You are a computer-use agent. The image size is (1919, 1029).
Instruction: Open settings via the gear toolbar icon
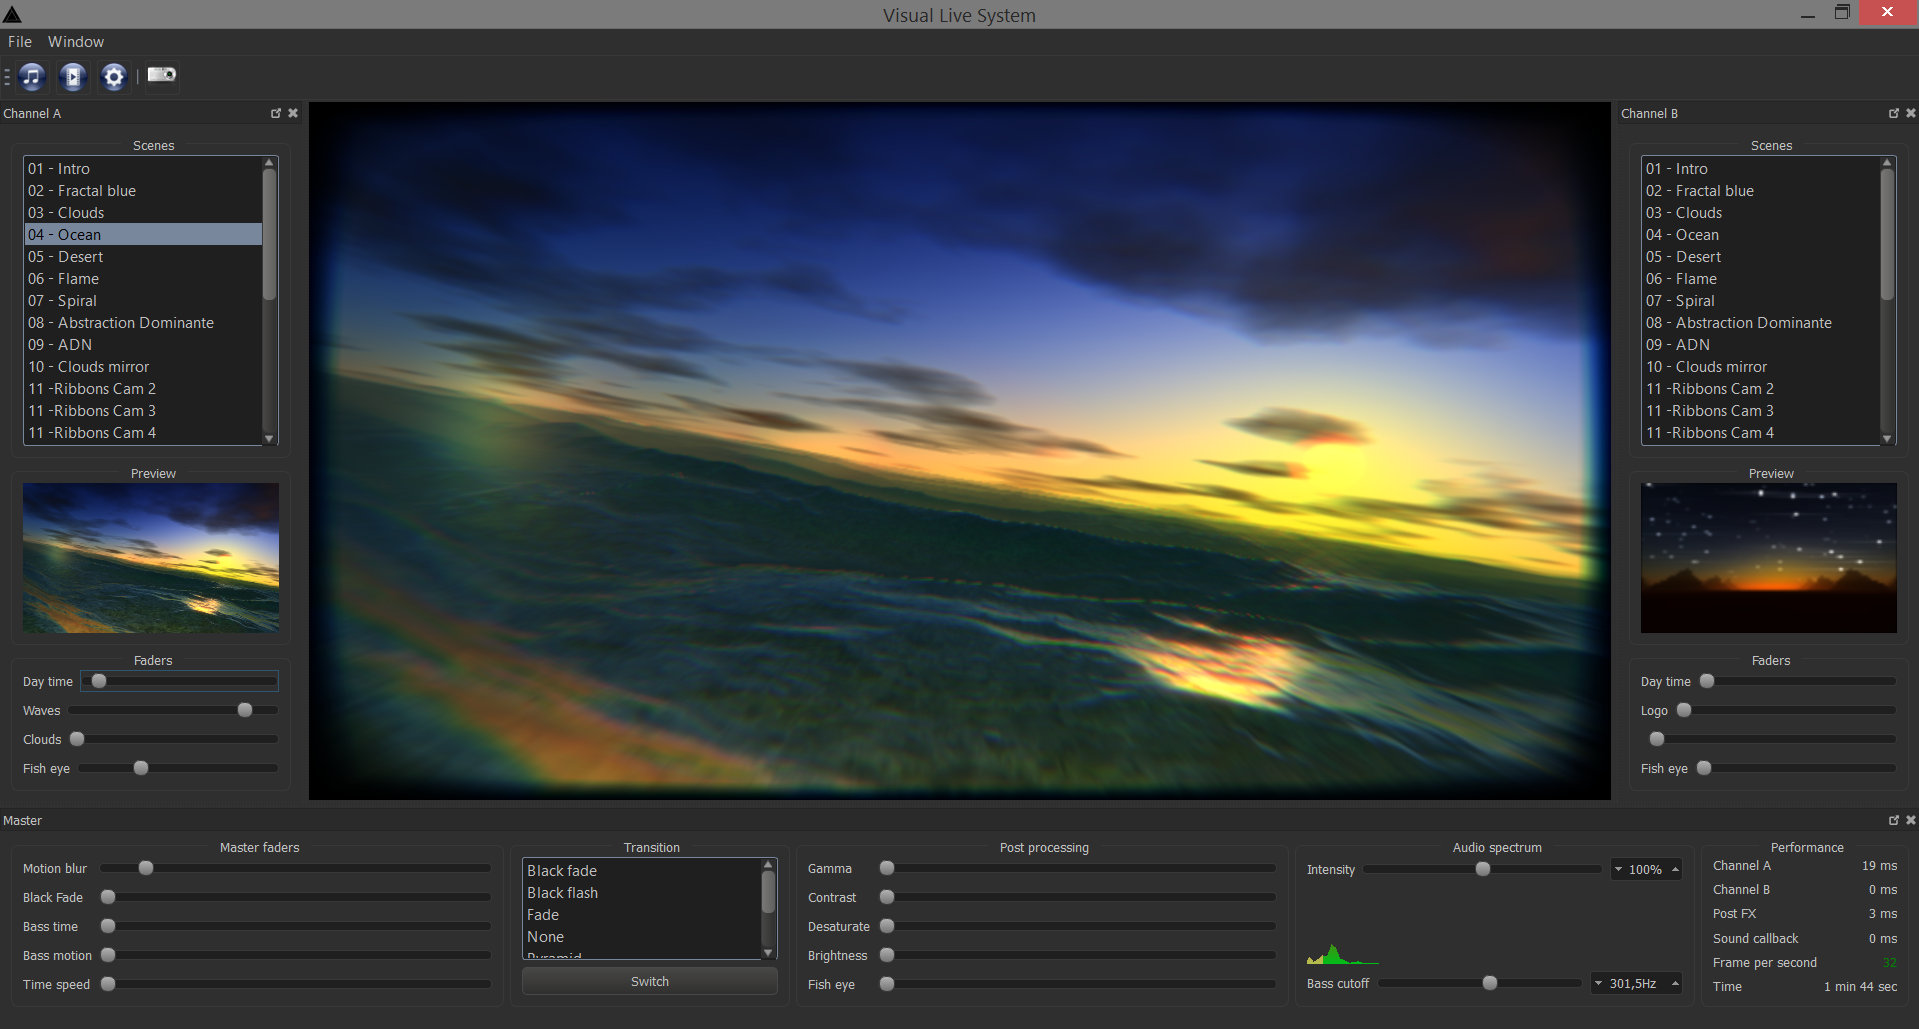pos(114,77)
